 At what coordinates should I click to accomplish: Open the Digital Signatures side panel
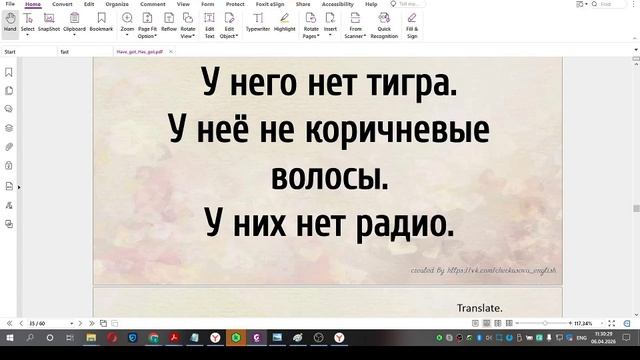9,205
